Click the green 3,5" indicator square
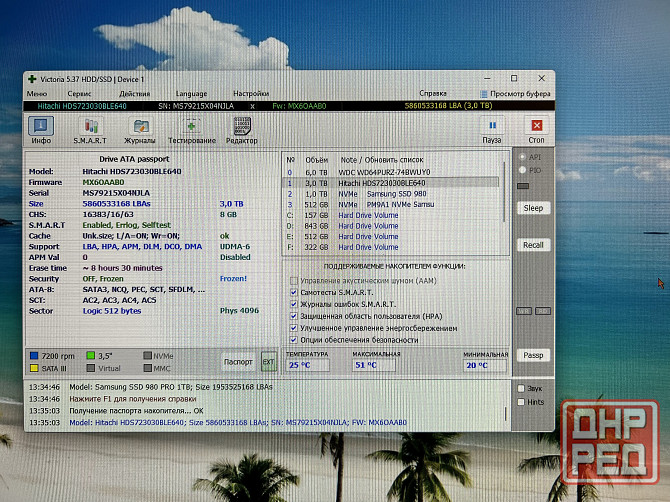Image resolution: width=670 pixels, height=502 pixels. [x=90, y=355]
